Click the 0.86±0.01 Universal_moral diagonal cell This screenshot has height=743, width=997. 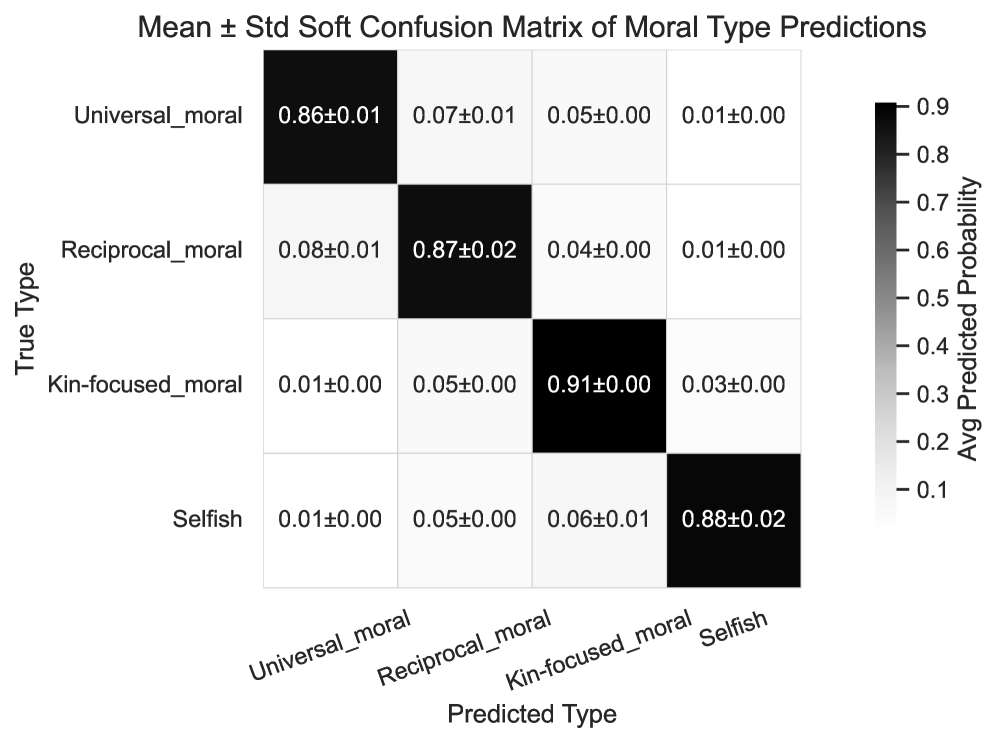coord(330,116)
